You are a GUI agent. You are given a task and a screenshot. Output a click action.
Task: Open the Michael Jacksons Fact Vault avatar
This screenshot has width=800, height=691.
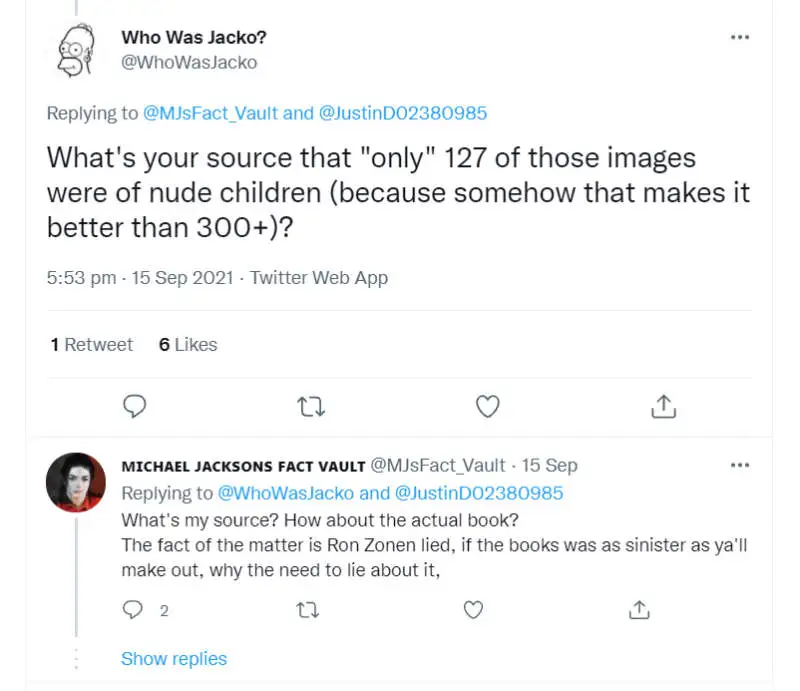point(76,483)
